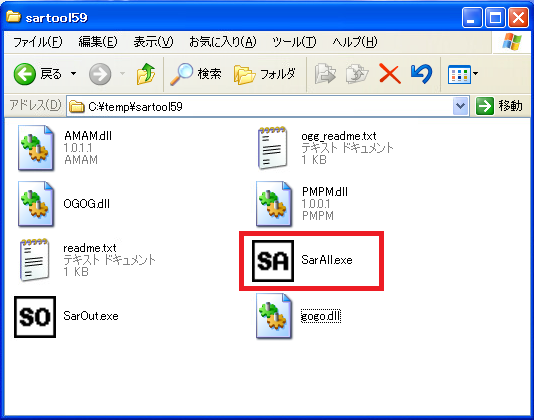
Task: Open the 検索 search tool
Action: (195, 74)
